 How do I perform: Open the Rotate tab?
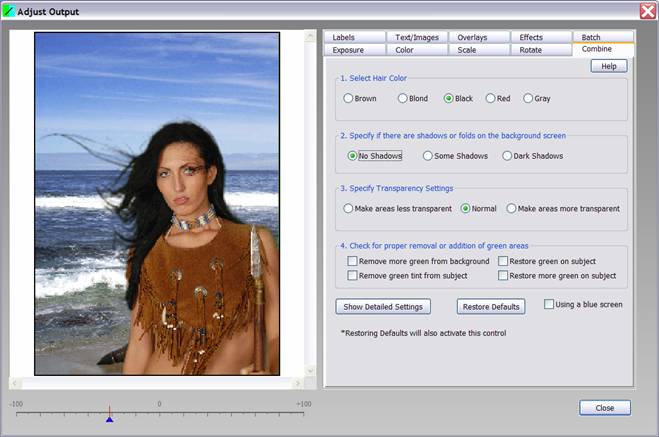point(541,50)
